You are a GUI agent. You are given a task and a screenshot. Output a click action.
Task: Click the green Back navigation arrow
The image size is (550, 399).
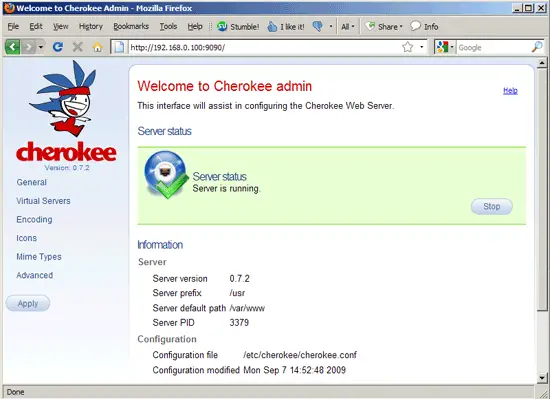click(x=13, y=47)
